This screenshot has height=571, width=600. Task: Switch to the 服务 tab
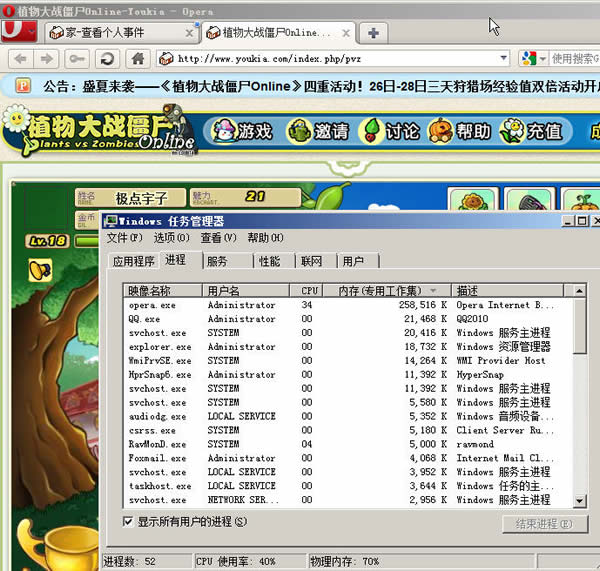click(x=228, y=261)
